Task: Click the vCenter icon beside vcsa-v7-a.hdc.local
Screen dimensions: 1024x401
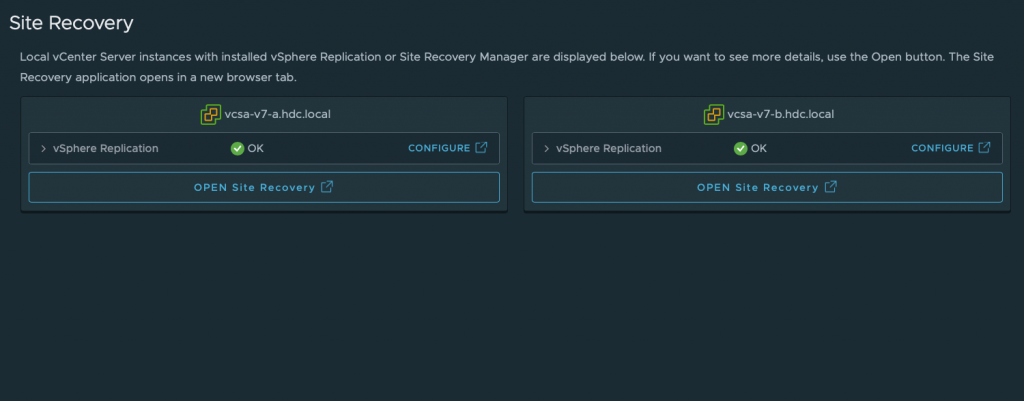Action: pyautogui.click(x=210, y=115)
